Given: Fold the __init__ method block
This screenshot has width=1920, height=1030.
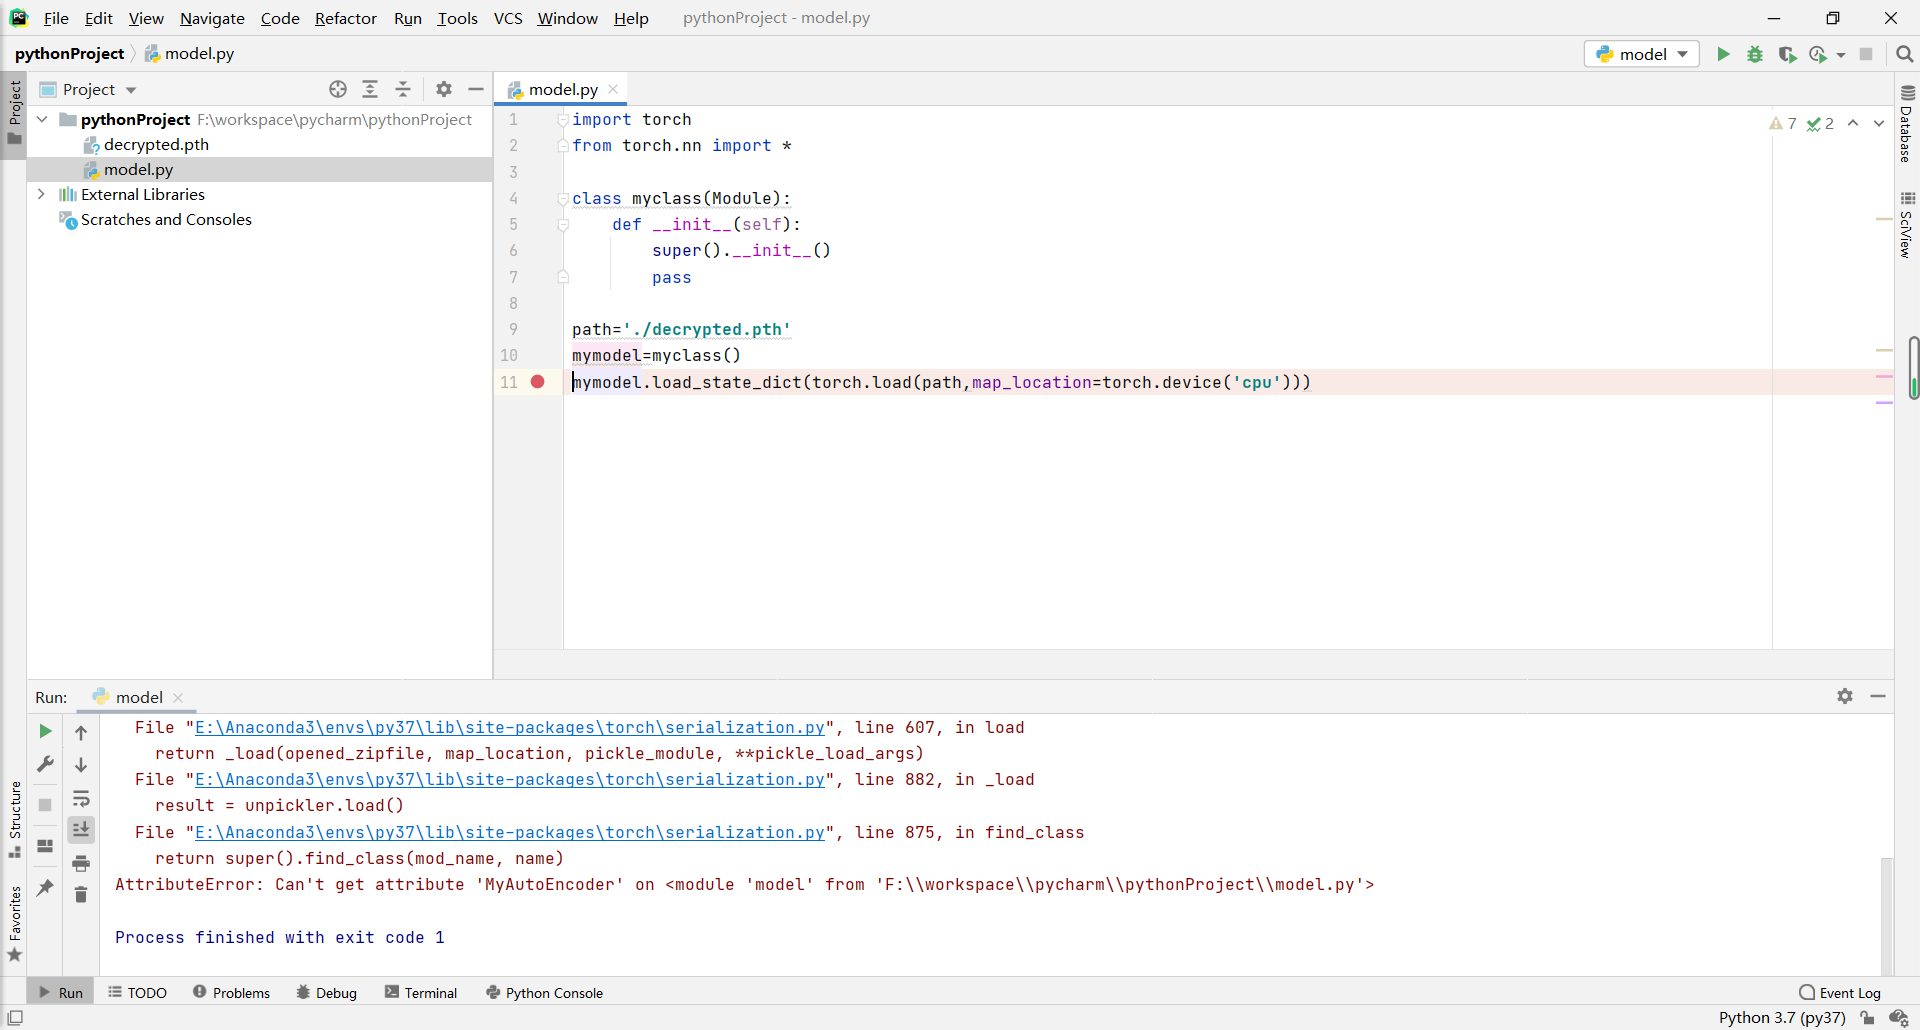Looking at the screenshot, I should pos(563,225).
